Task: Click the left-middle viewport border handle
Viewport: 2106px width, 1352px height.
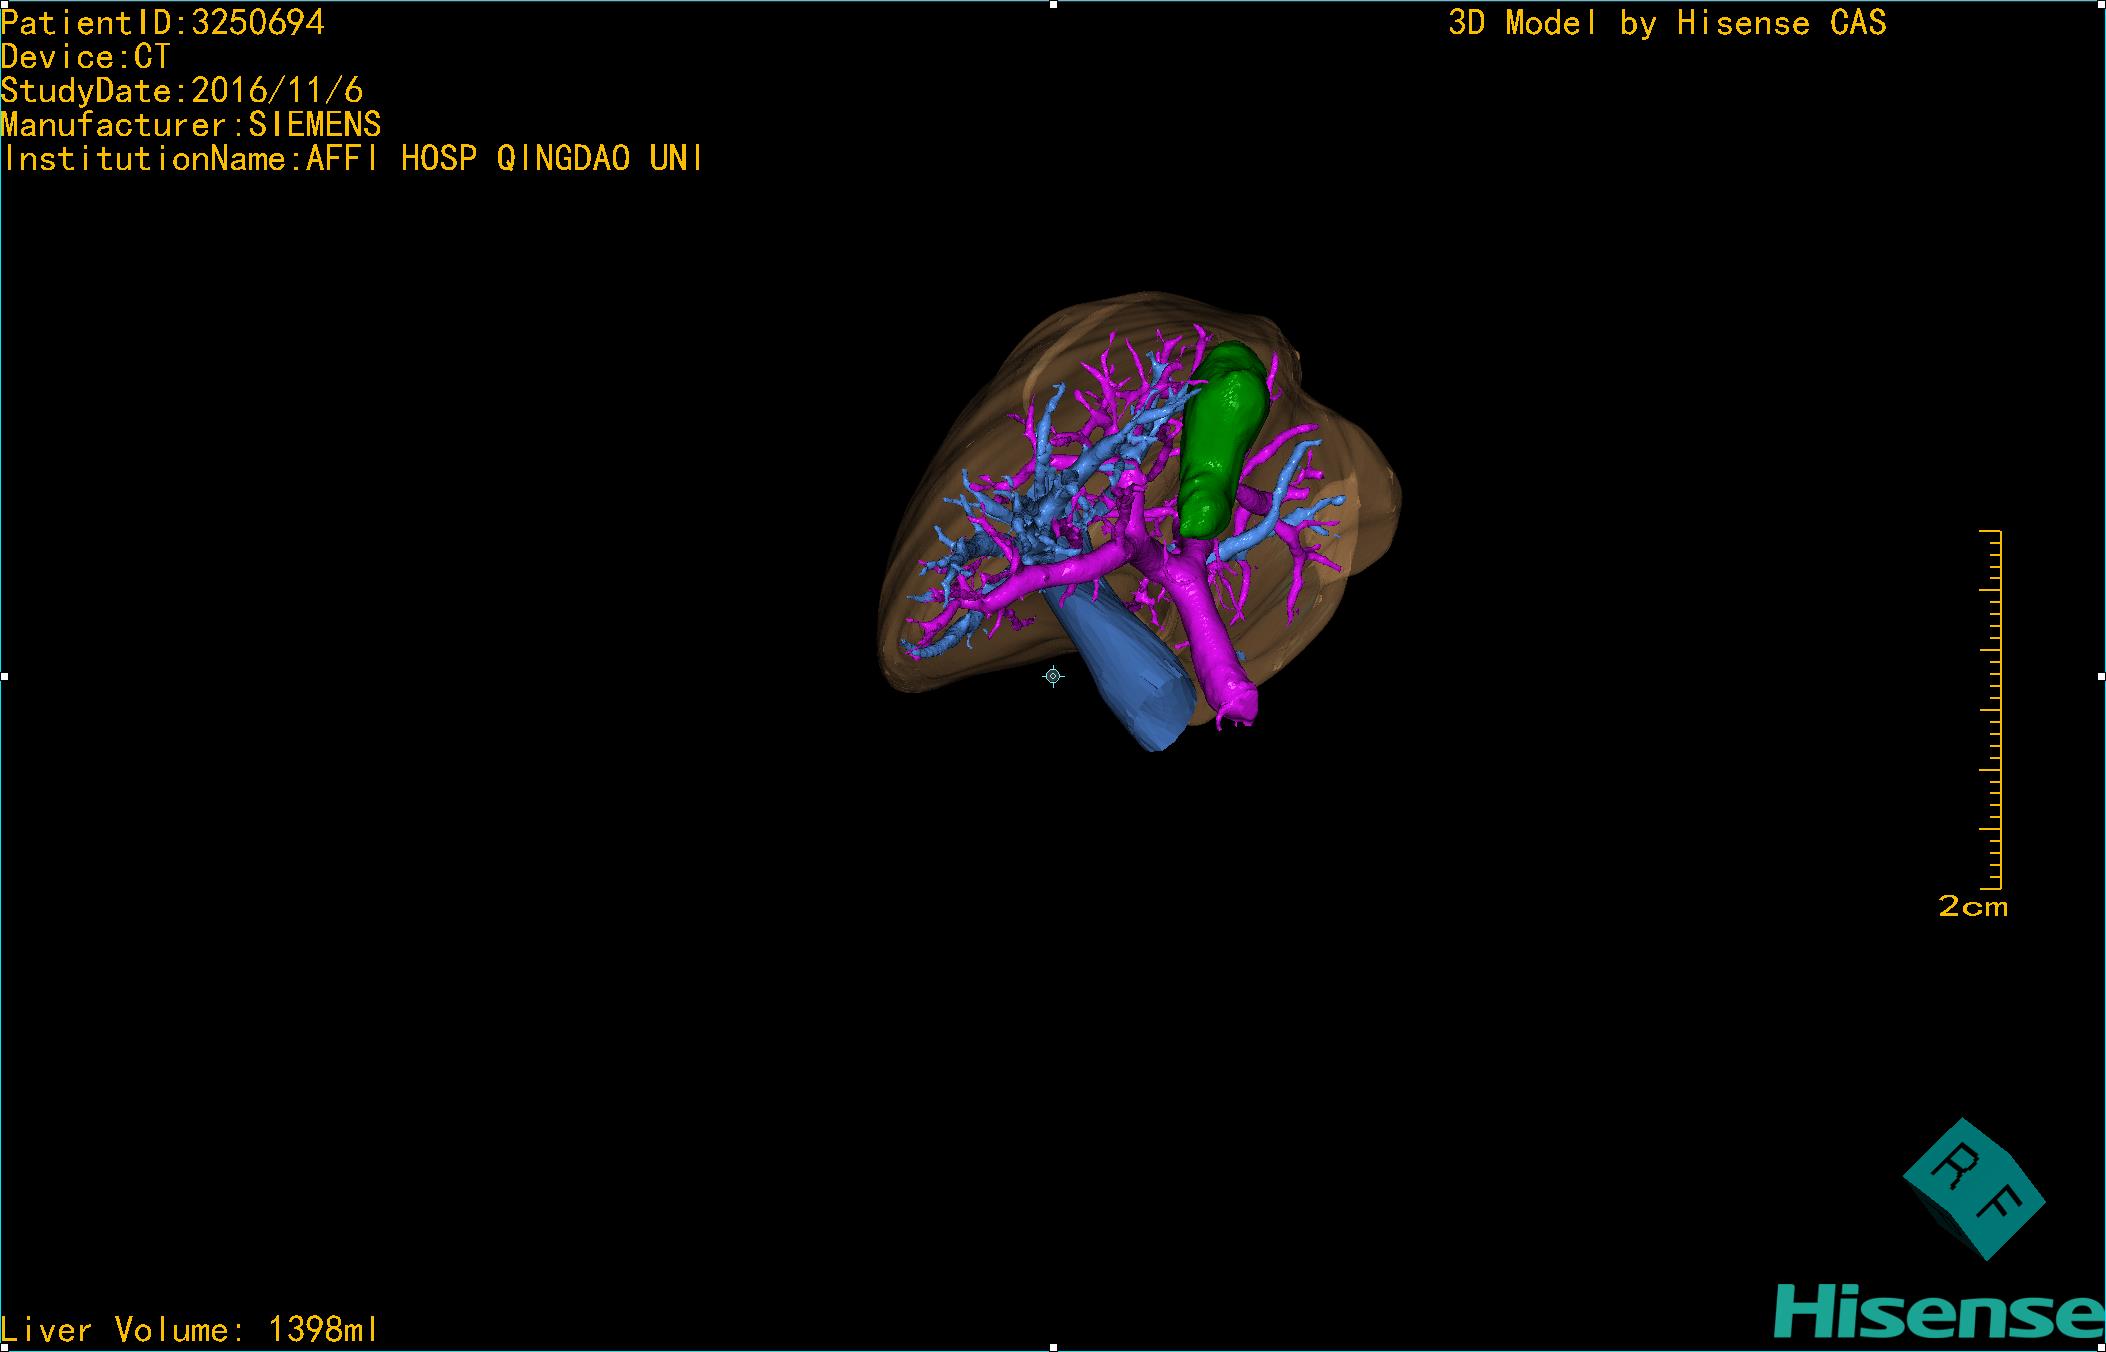Action: (4, 677)
